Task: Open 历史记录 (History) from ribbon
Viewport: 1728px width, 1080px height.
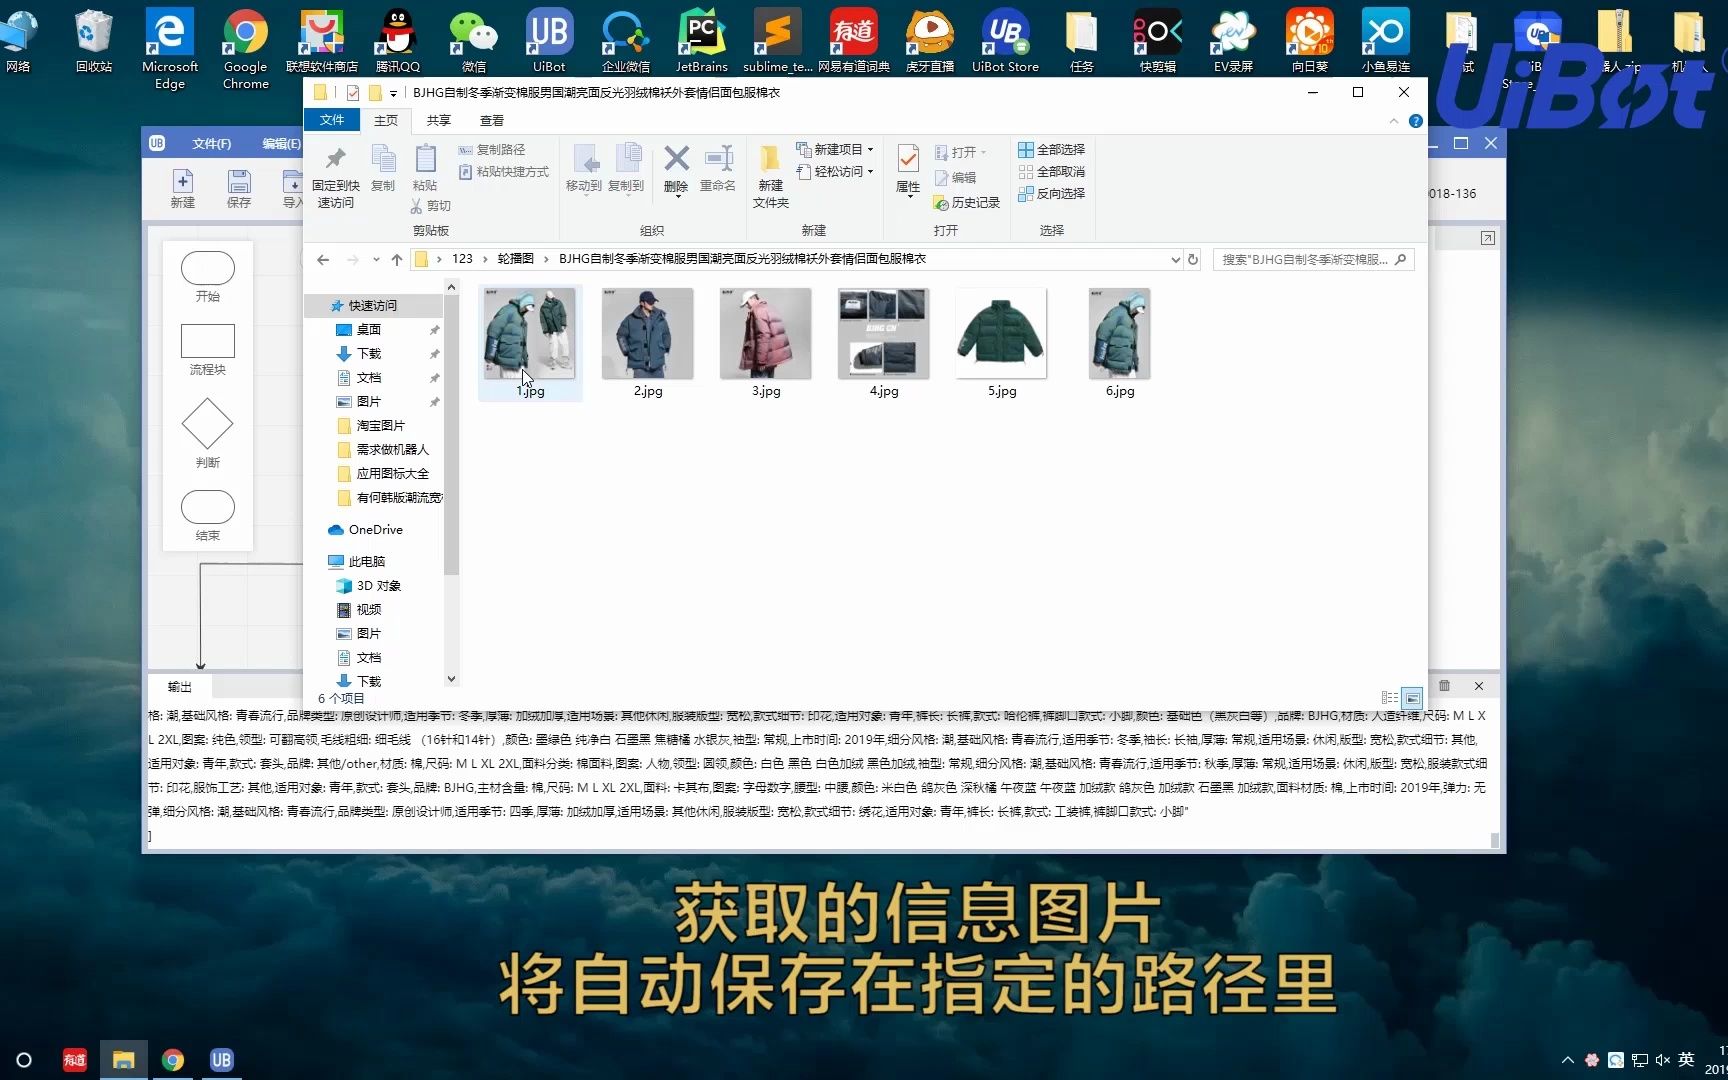Action: point(966,201)
